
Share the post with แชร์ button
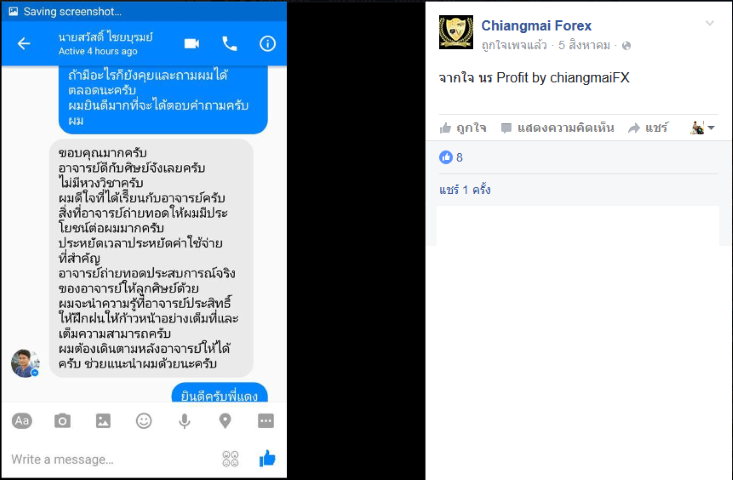pyautogui.click(x=648, y=128)
